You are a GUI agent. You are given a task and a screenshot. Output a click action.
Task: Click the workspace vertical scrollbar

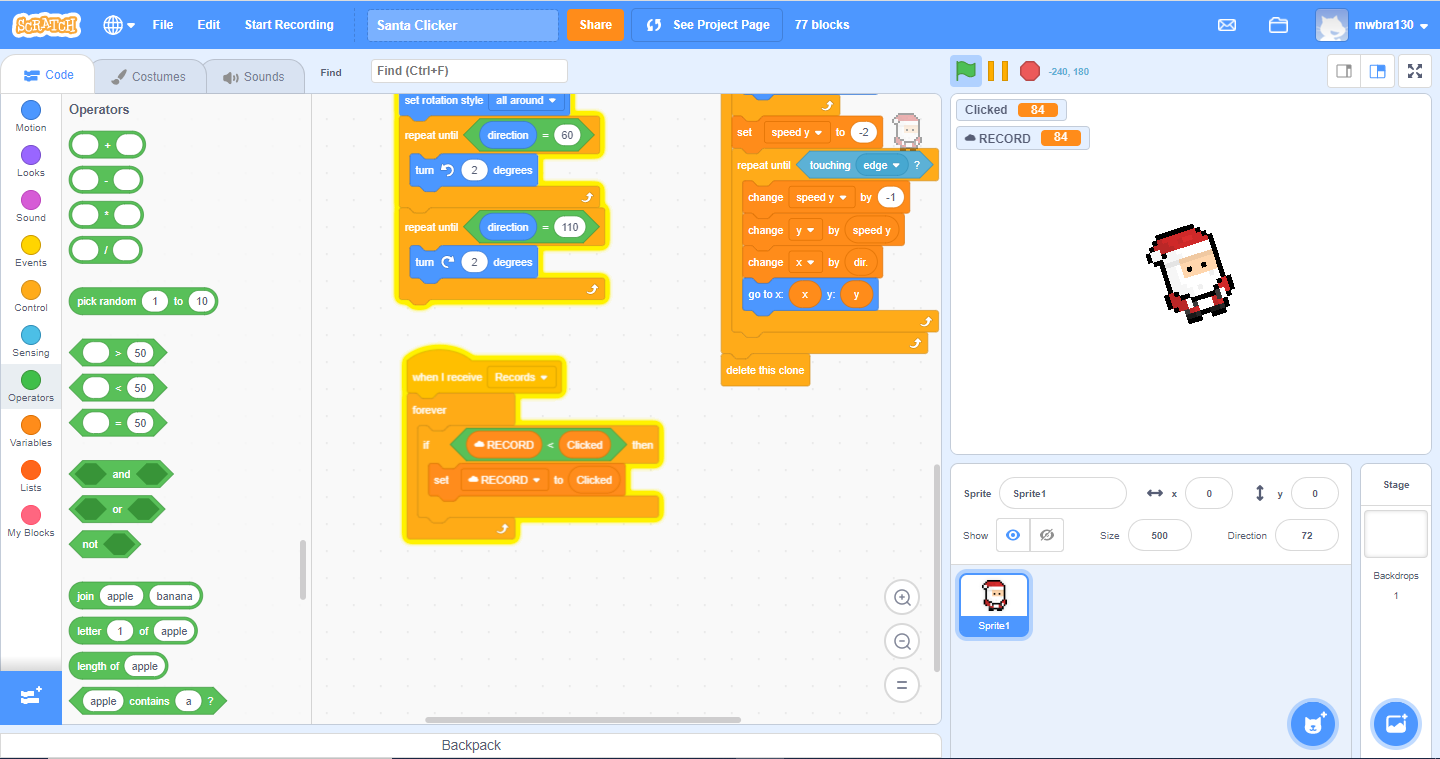[936, 568]
